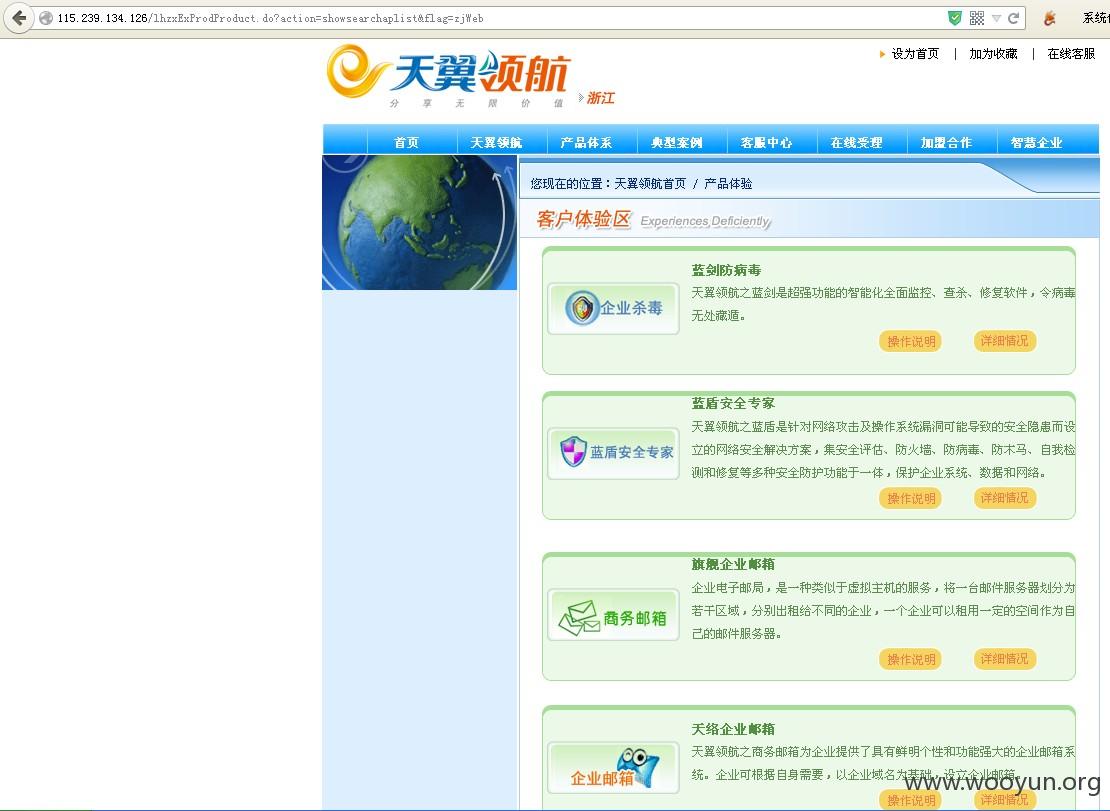The image size is (1110, 811).
Task: Click the orange extension icon in the toolbar
Action: [1050, 18]
